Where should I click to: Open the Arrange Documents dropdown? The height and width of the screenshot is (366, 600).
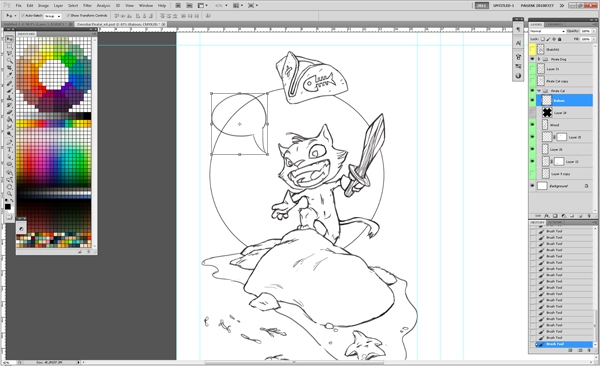tap(238, 6)
